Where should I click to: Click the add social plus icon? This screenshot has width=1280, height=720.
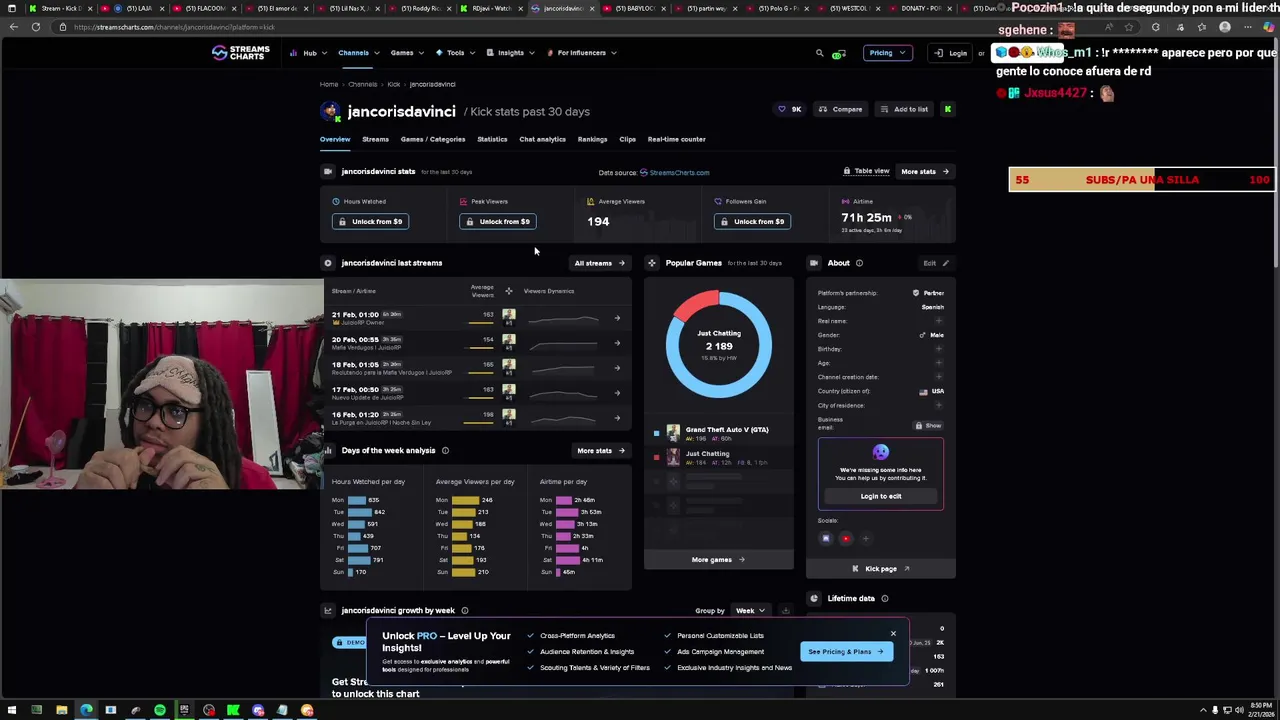click(x=866, y=539)
